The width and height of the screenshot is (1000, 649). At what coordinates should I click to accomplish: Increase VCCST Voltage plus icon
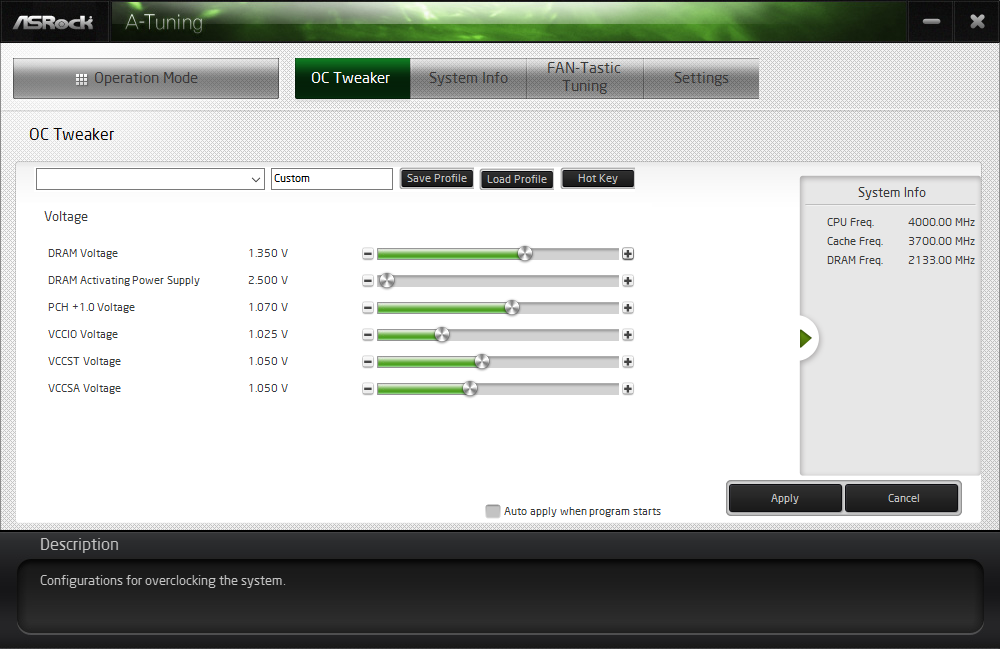[x=628, y=362]
